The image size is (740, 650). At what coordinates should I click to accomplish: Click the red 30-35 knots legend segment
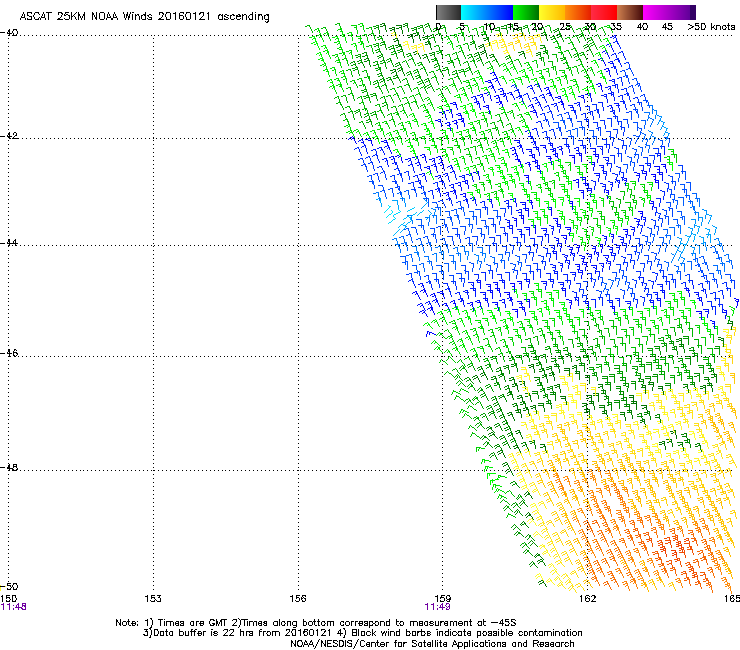point(604,12)
